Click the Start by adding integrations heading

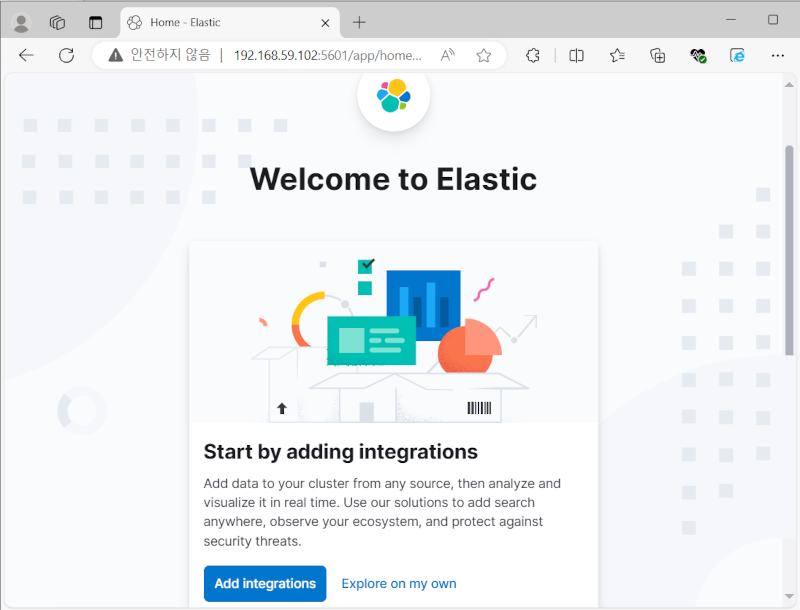(x=341, y=452)
